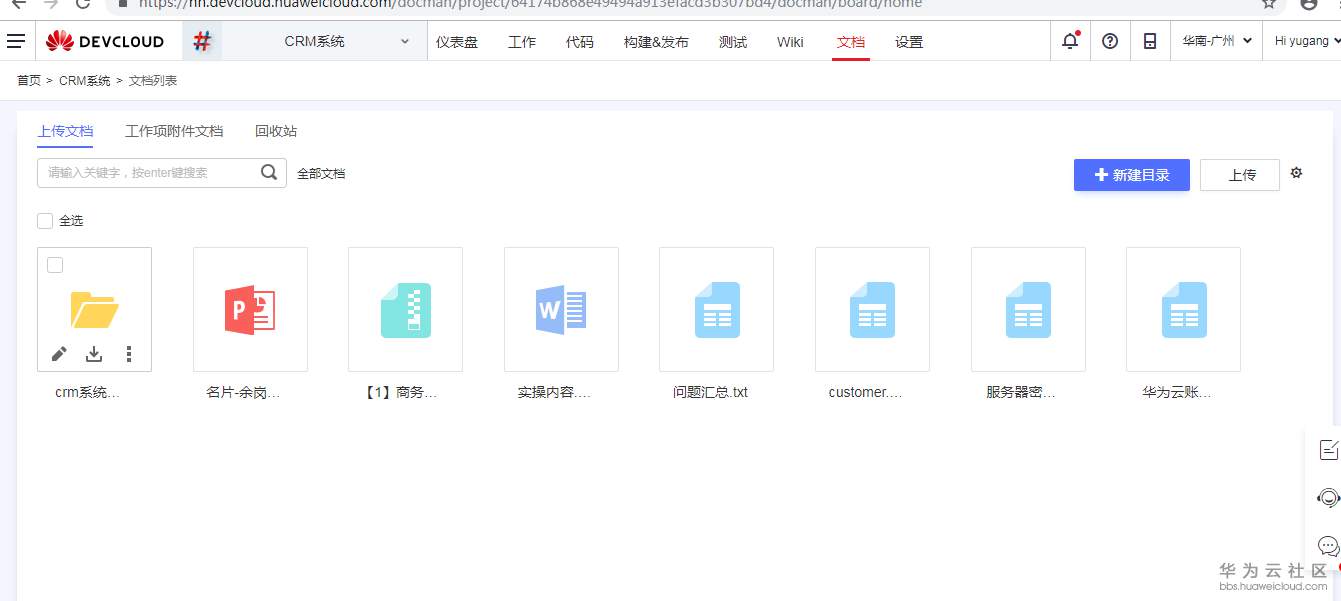This screenshot has height=601, width=1341.
Task: Click the customer file name label
Action: click(x=866, y=392)
